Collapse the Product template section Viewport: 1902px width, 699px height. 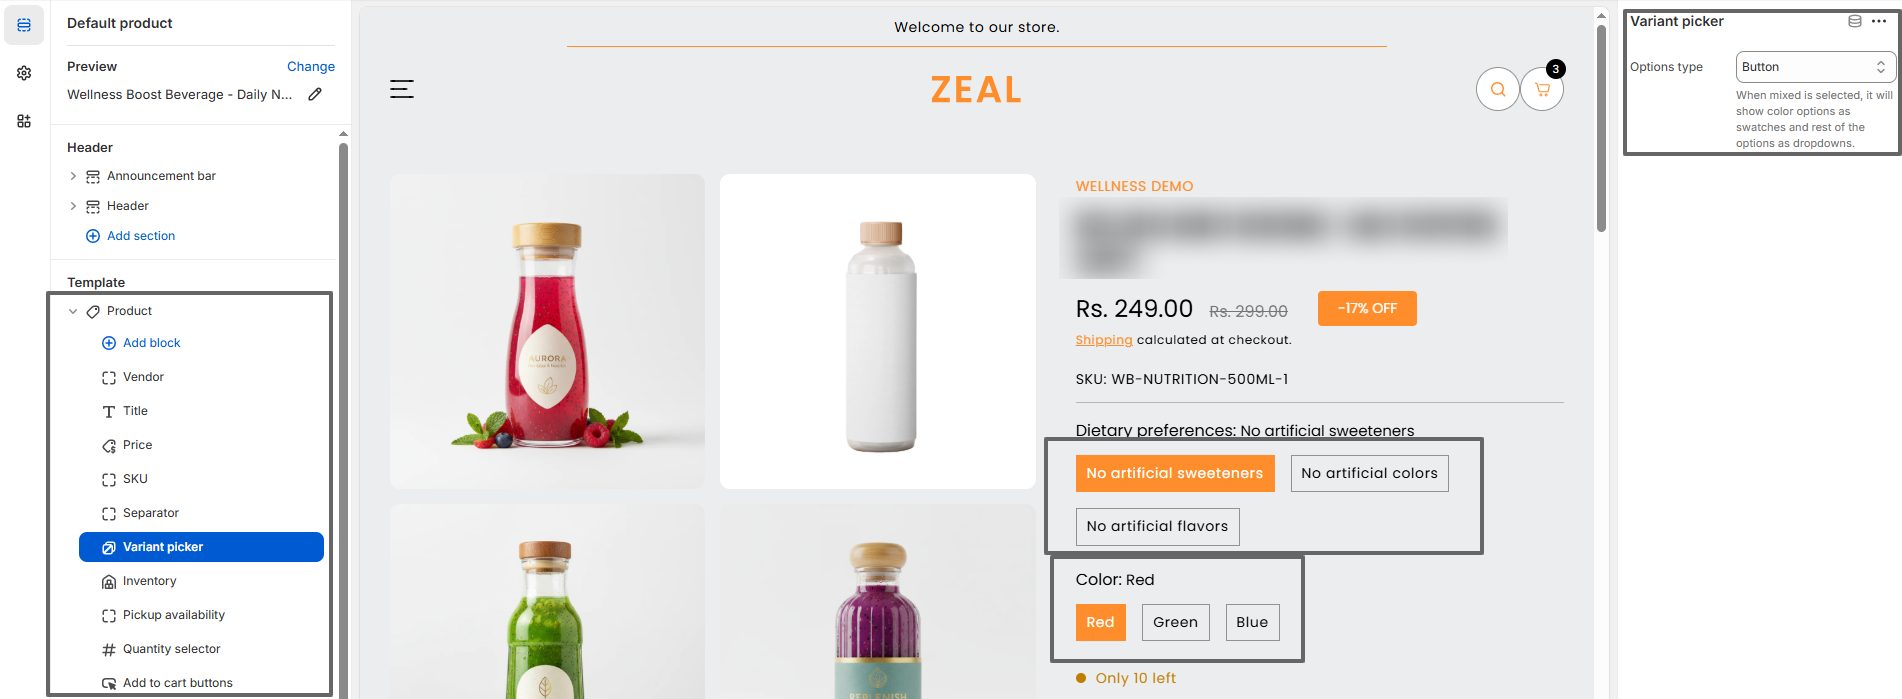pos(73,311)
